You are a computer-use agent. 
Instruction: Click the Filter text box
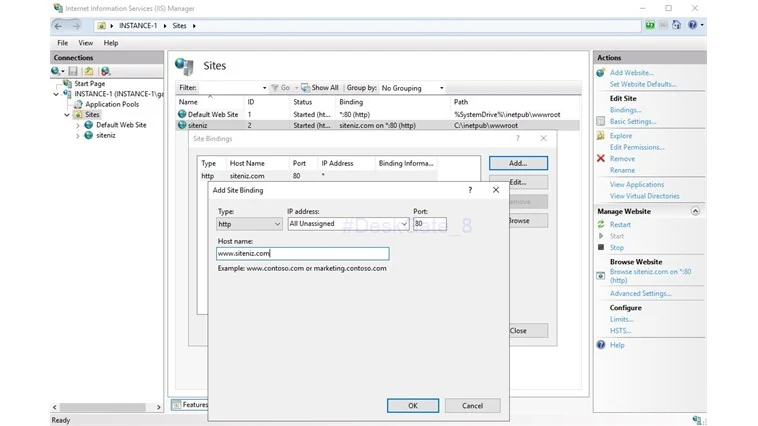pyautogui.click(x=229, y=88)
